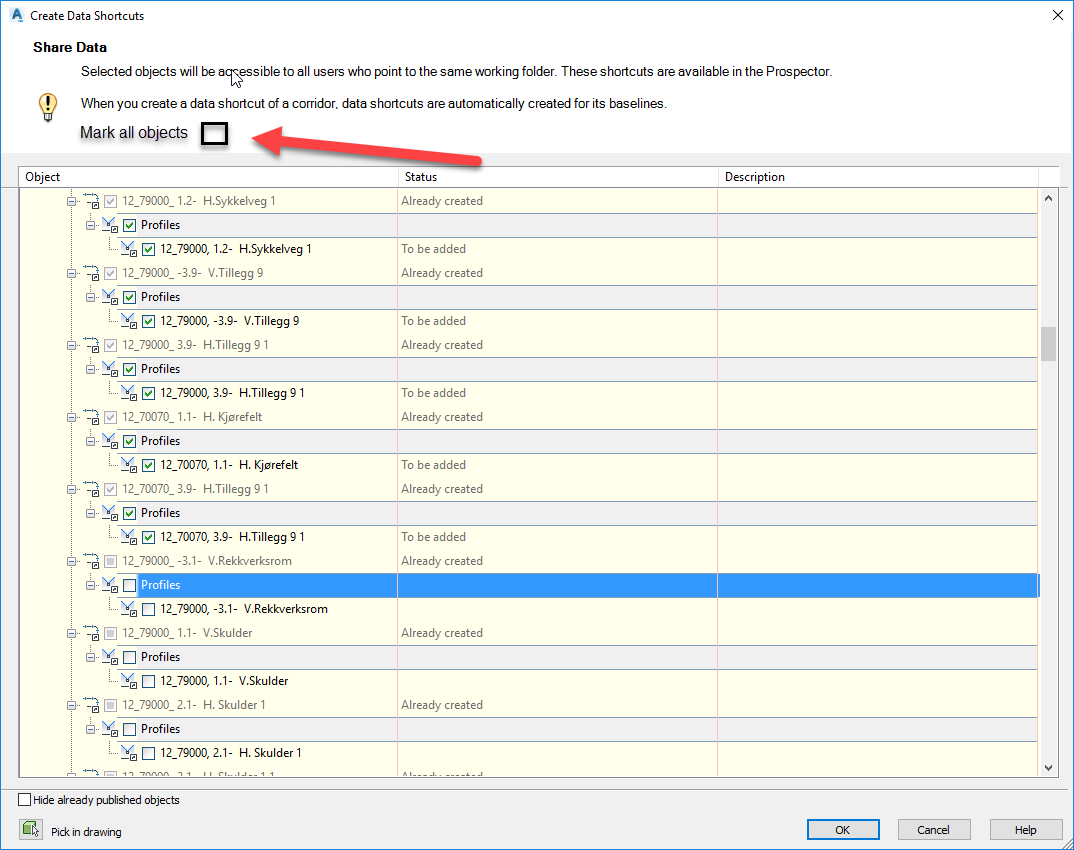The width and height of the screenshot is (1074, 850).
Task: Collapse alignment 12_79000_ 3.9- H.Tillegg 9 1
Action: pos(71,345)
